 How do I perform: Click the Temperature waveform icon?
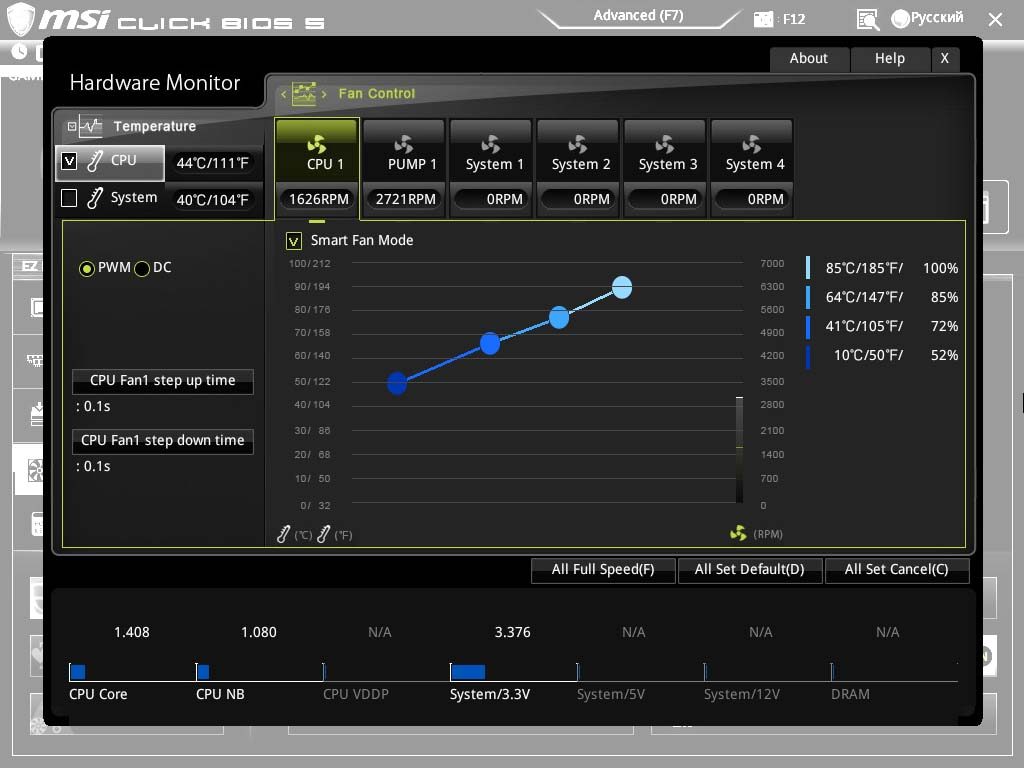click(90, 126)
